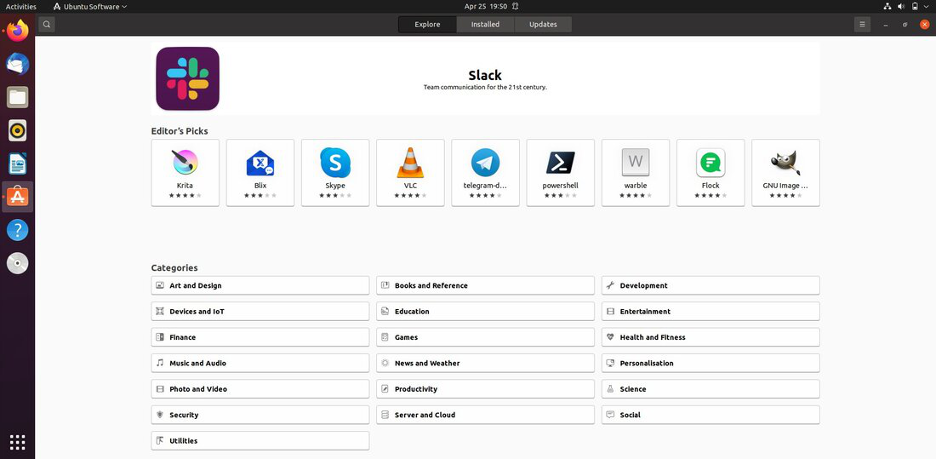The height and width of the screenshot is (460, 936).
Task: Open the clock calendar at Apr 25 19:50
Action: (485, 7)
